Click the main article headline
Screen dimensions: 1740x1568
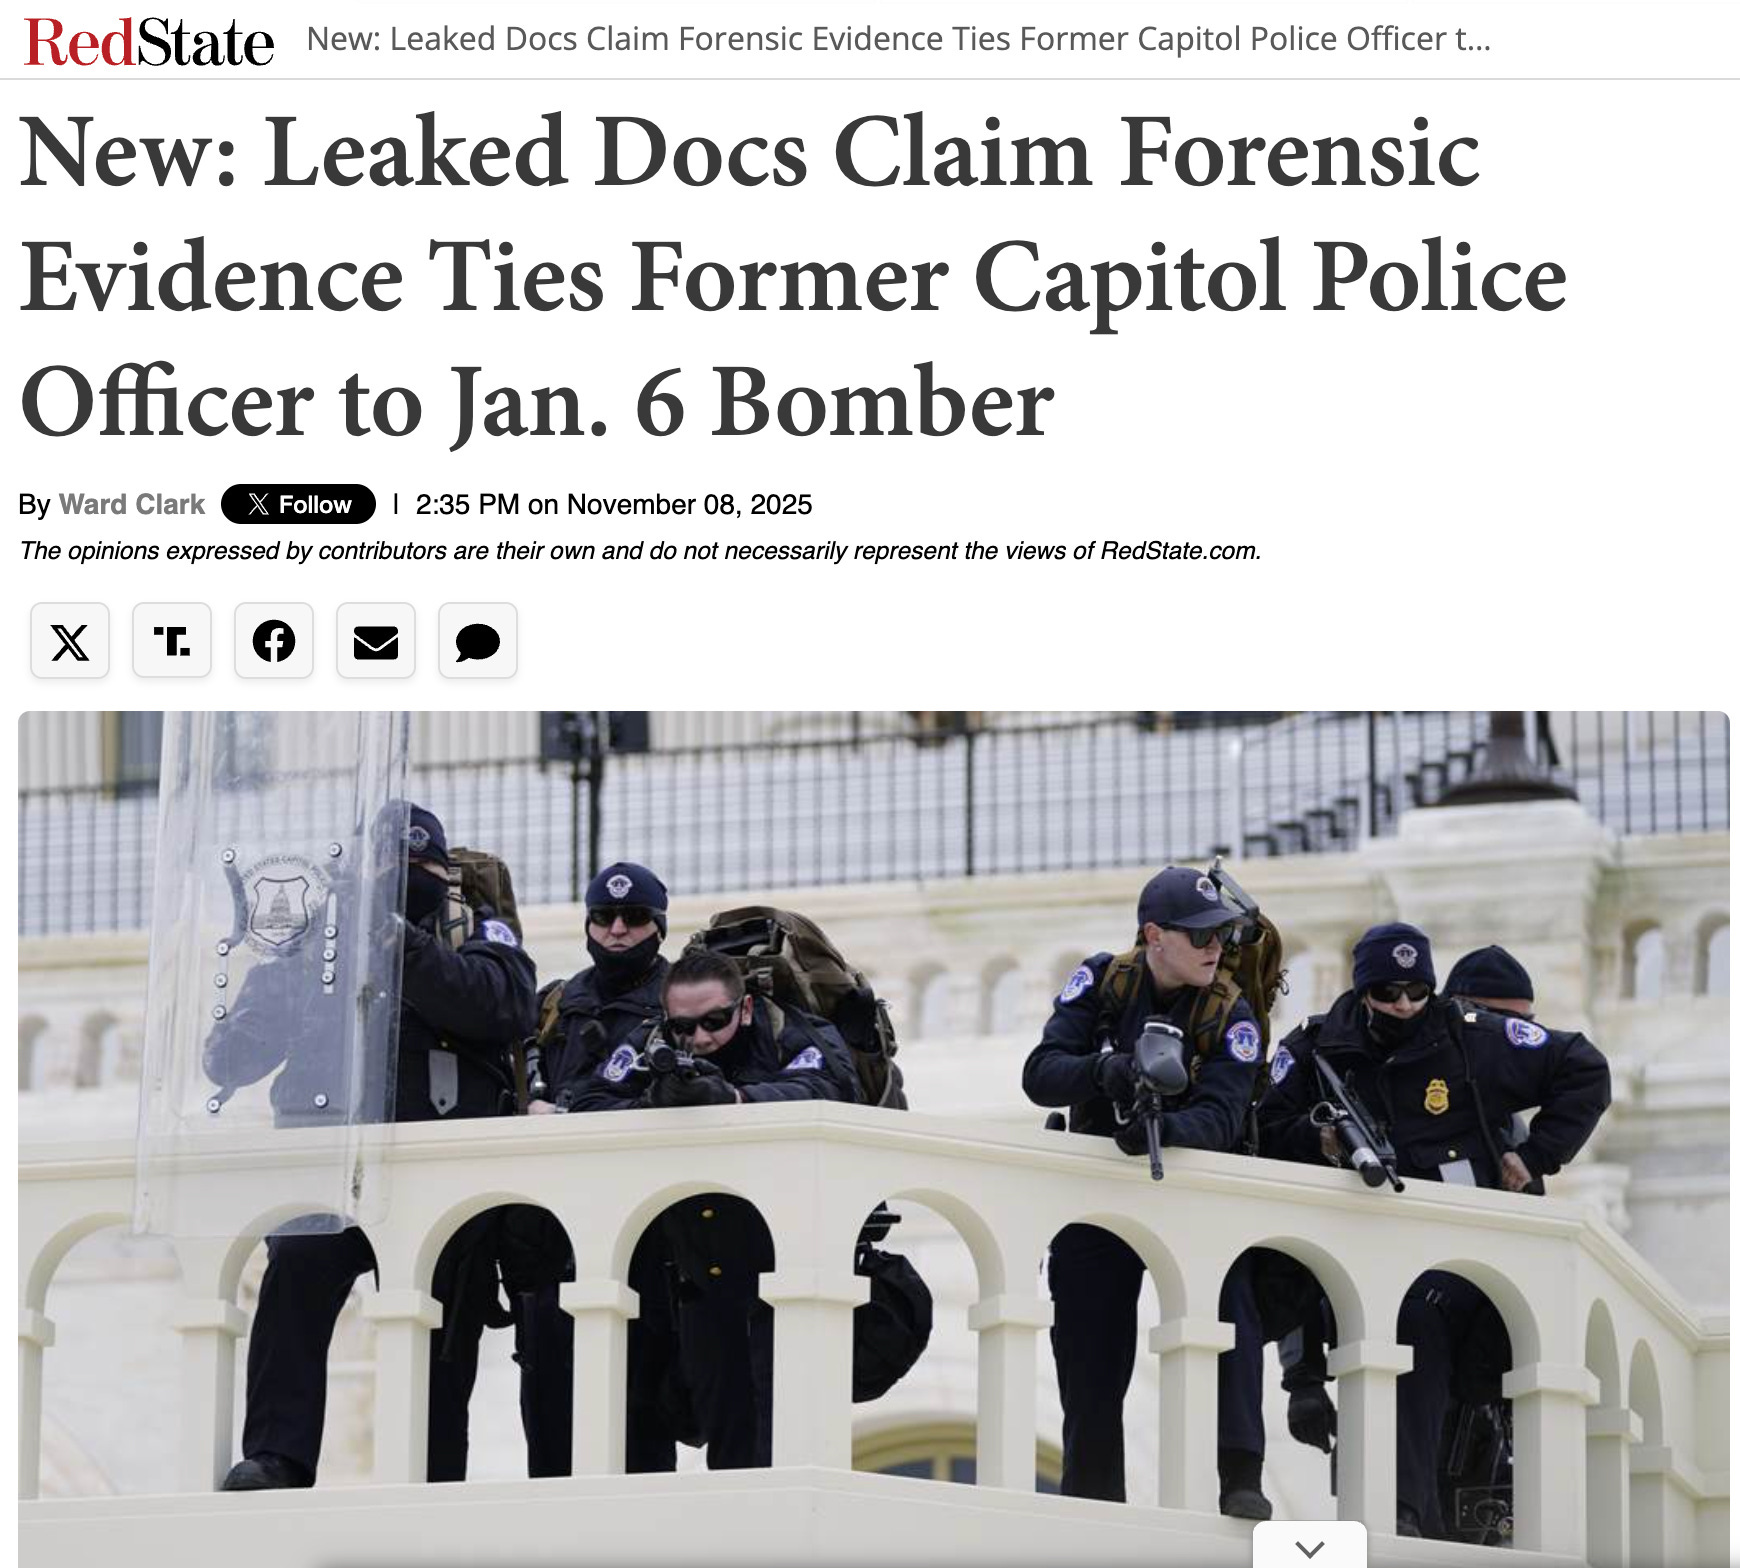[x=793, y=277]
